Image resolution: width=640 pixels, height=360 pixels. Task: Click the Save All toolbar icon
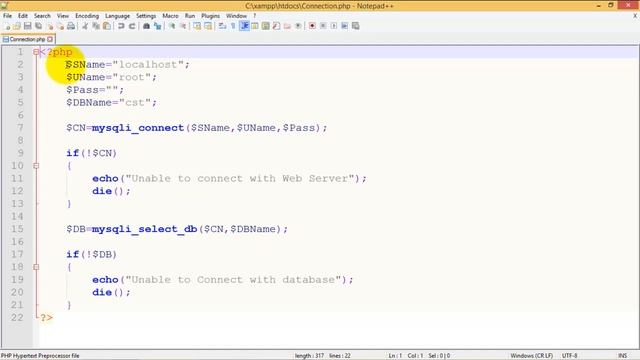pyautogui.click(x=39, y=26)
